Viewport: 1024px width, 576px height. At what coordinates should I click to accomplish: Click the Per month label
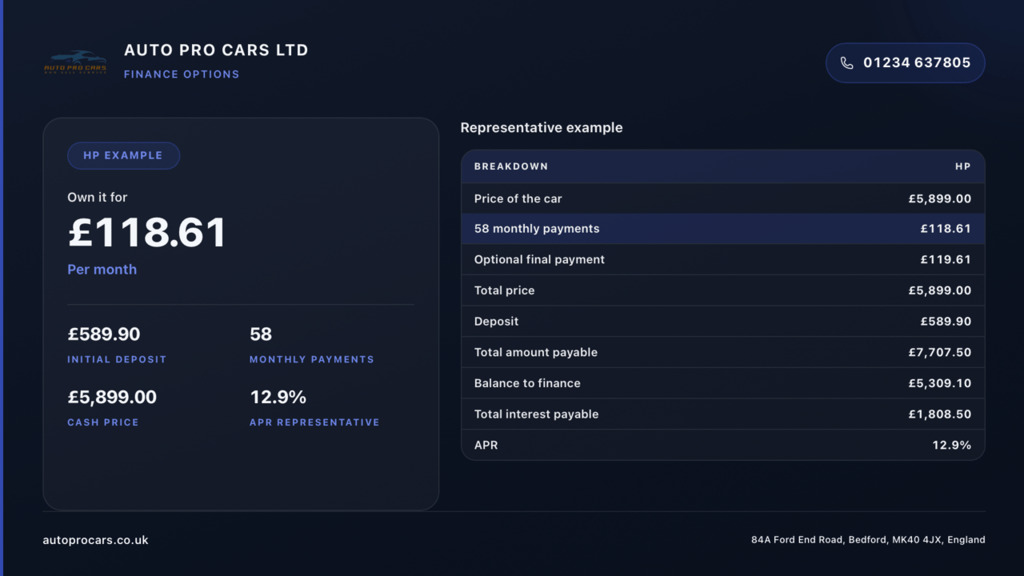[x=102, y=269]
